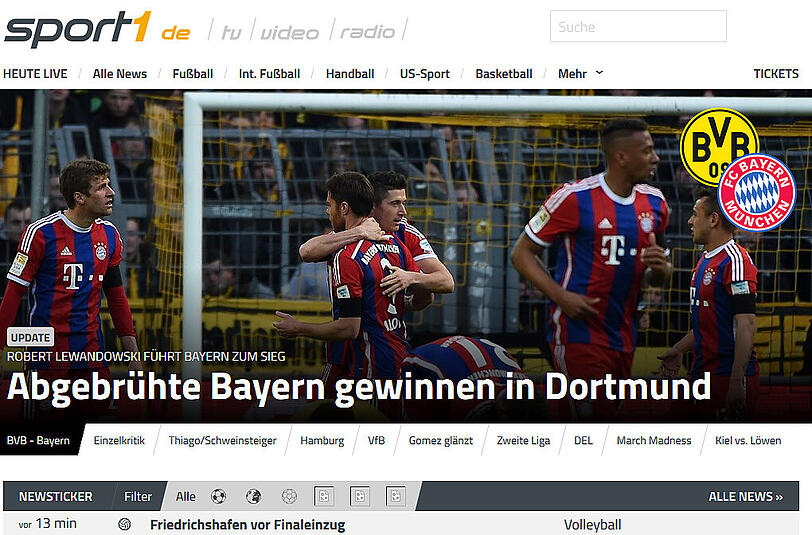
Task: Open the 'US-Sport' navigation menu
Action: pyautogui.click(x=424, y=73)
